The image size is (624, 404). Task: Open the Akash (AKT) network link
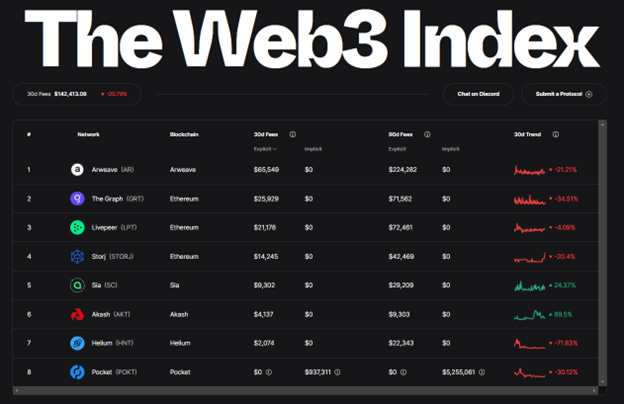[x=111, y=314]
